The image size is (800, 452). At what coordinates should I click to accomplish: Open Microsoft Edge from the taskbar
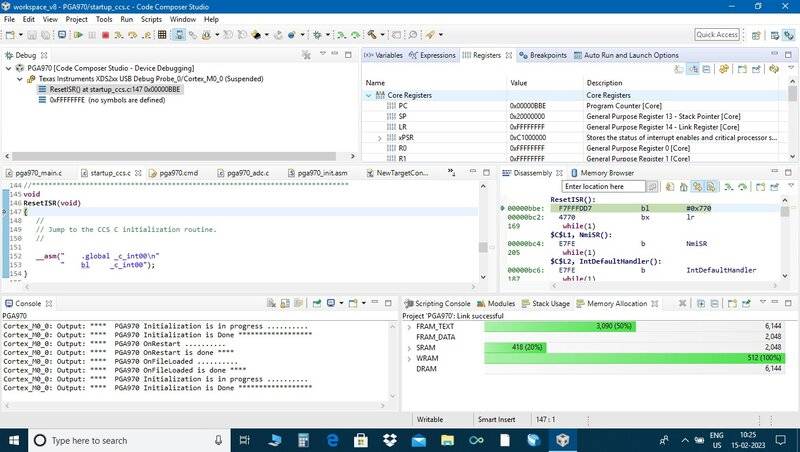coord(332,440)
